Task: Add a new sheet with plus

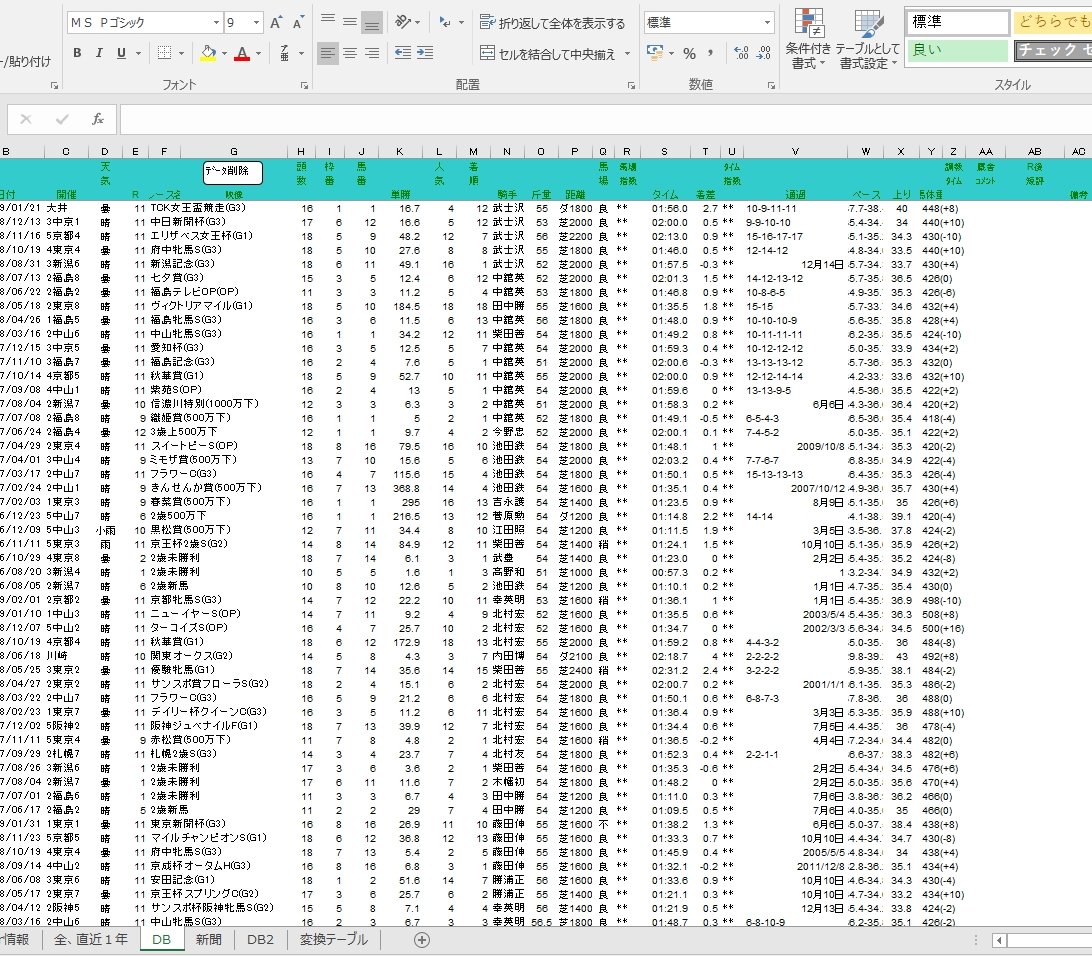Action: (422, 940)
